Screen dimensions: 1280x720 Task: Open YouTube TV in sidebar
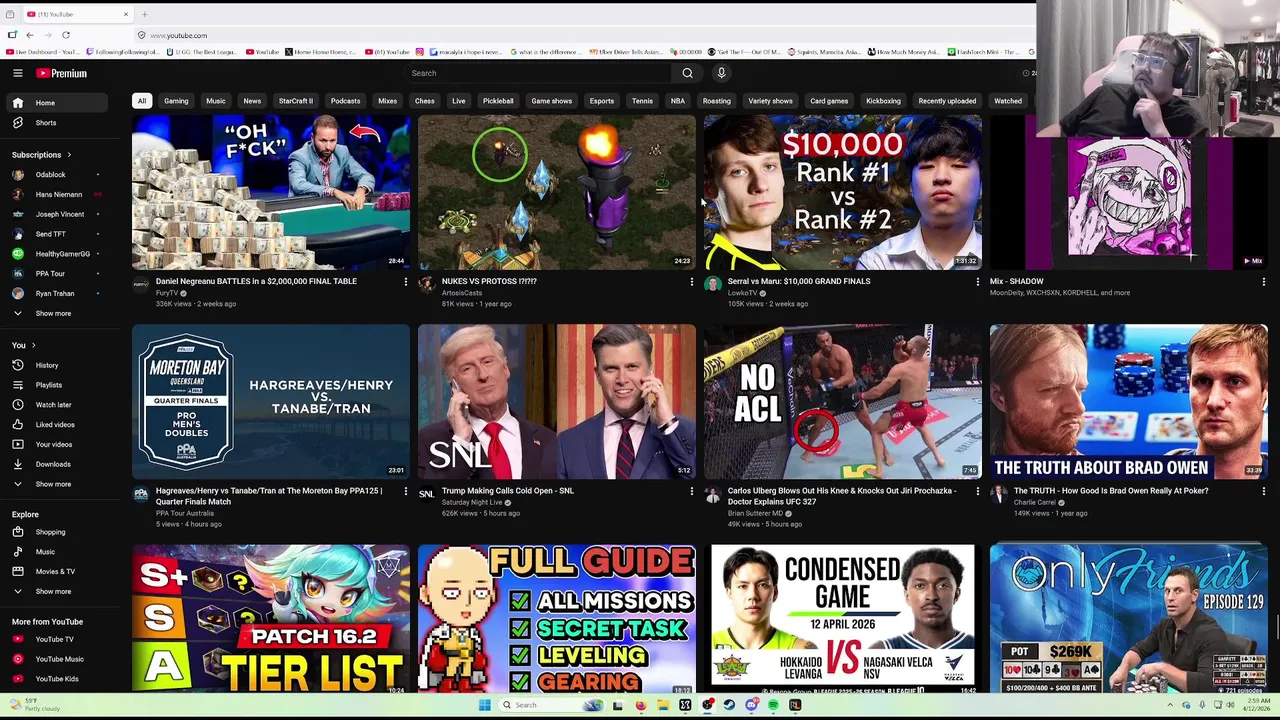click(56, 639)
